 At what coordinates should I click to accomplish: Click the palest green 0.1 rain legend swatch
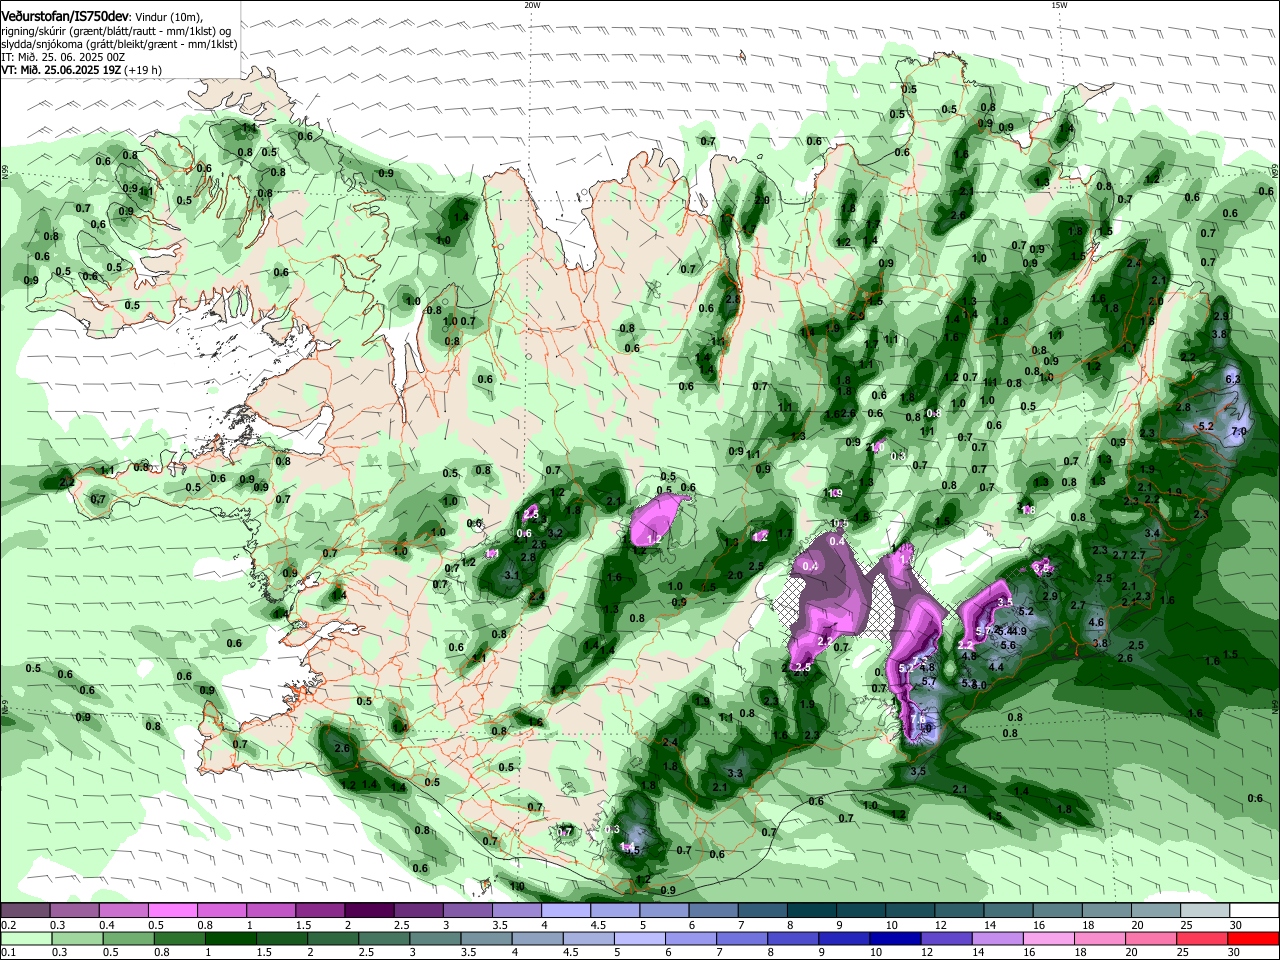(x=27, y=939)
